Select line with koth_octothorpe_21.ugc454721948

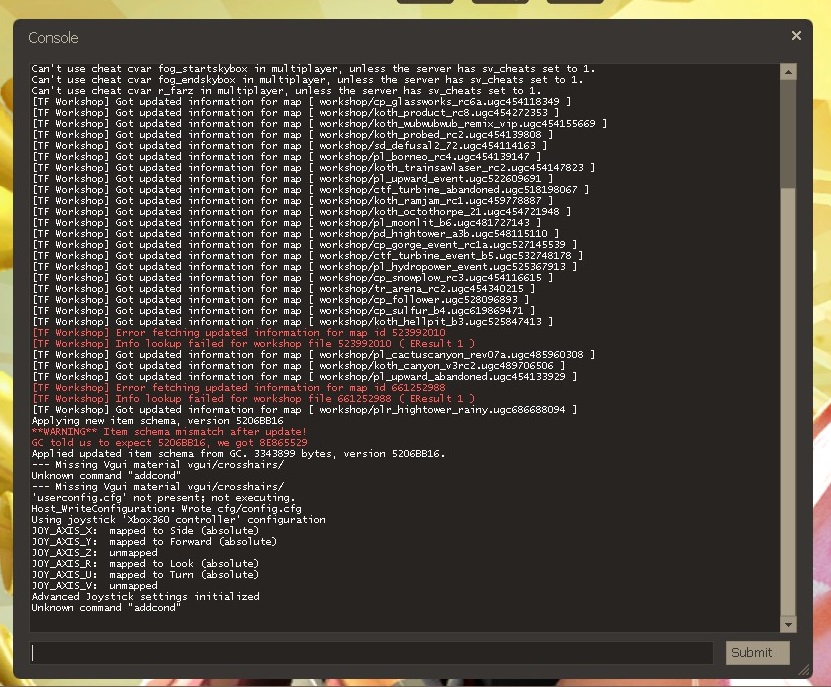point(302,212)
